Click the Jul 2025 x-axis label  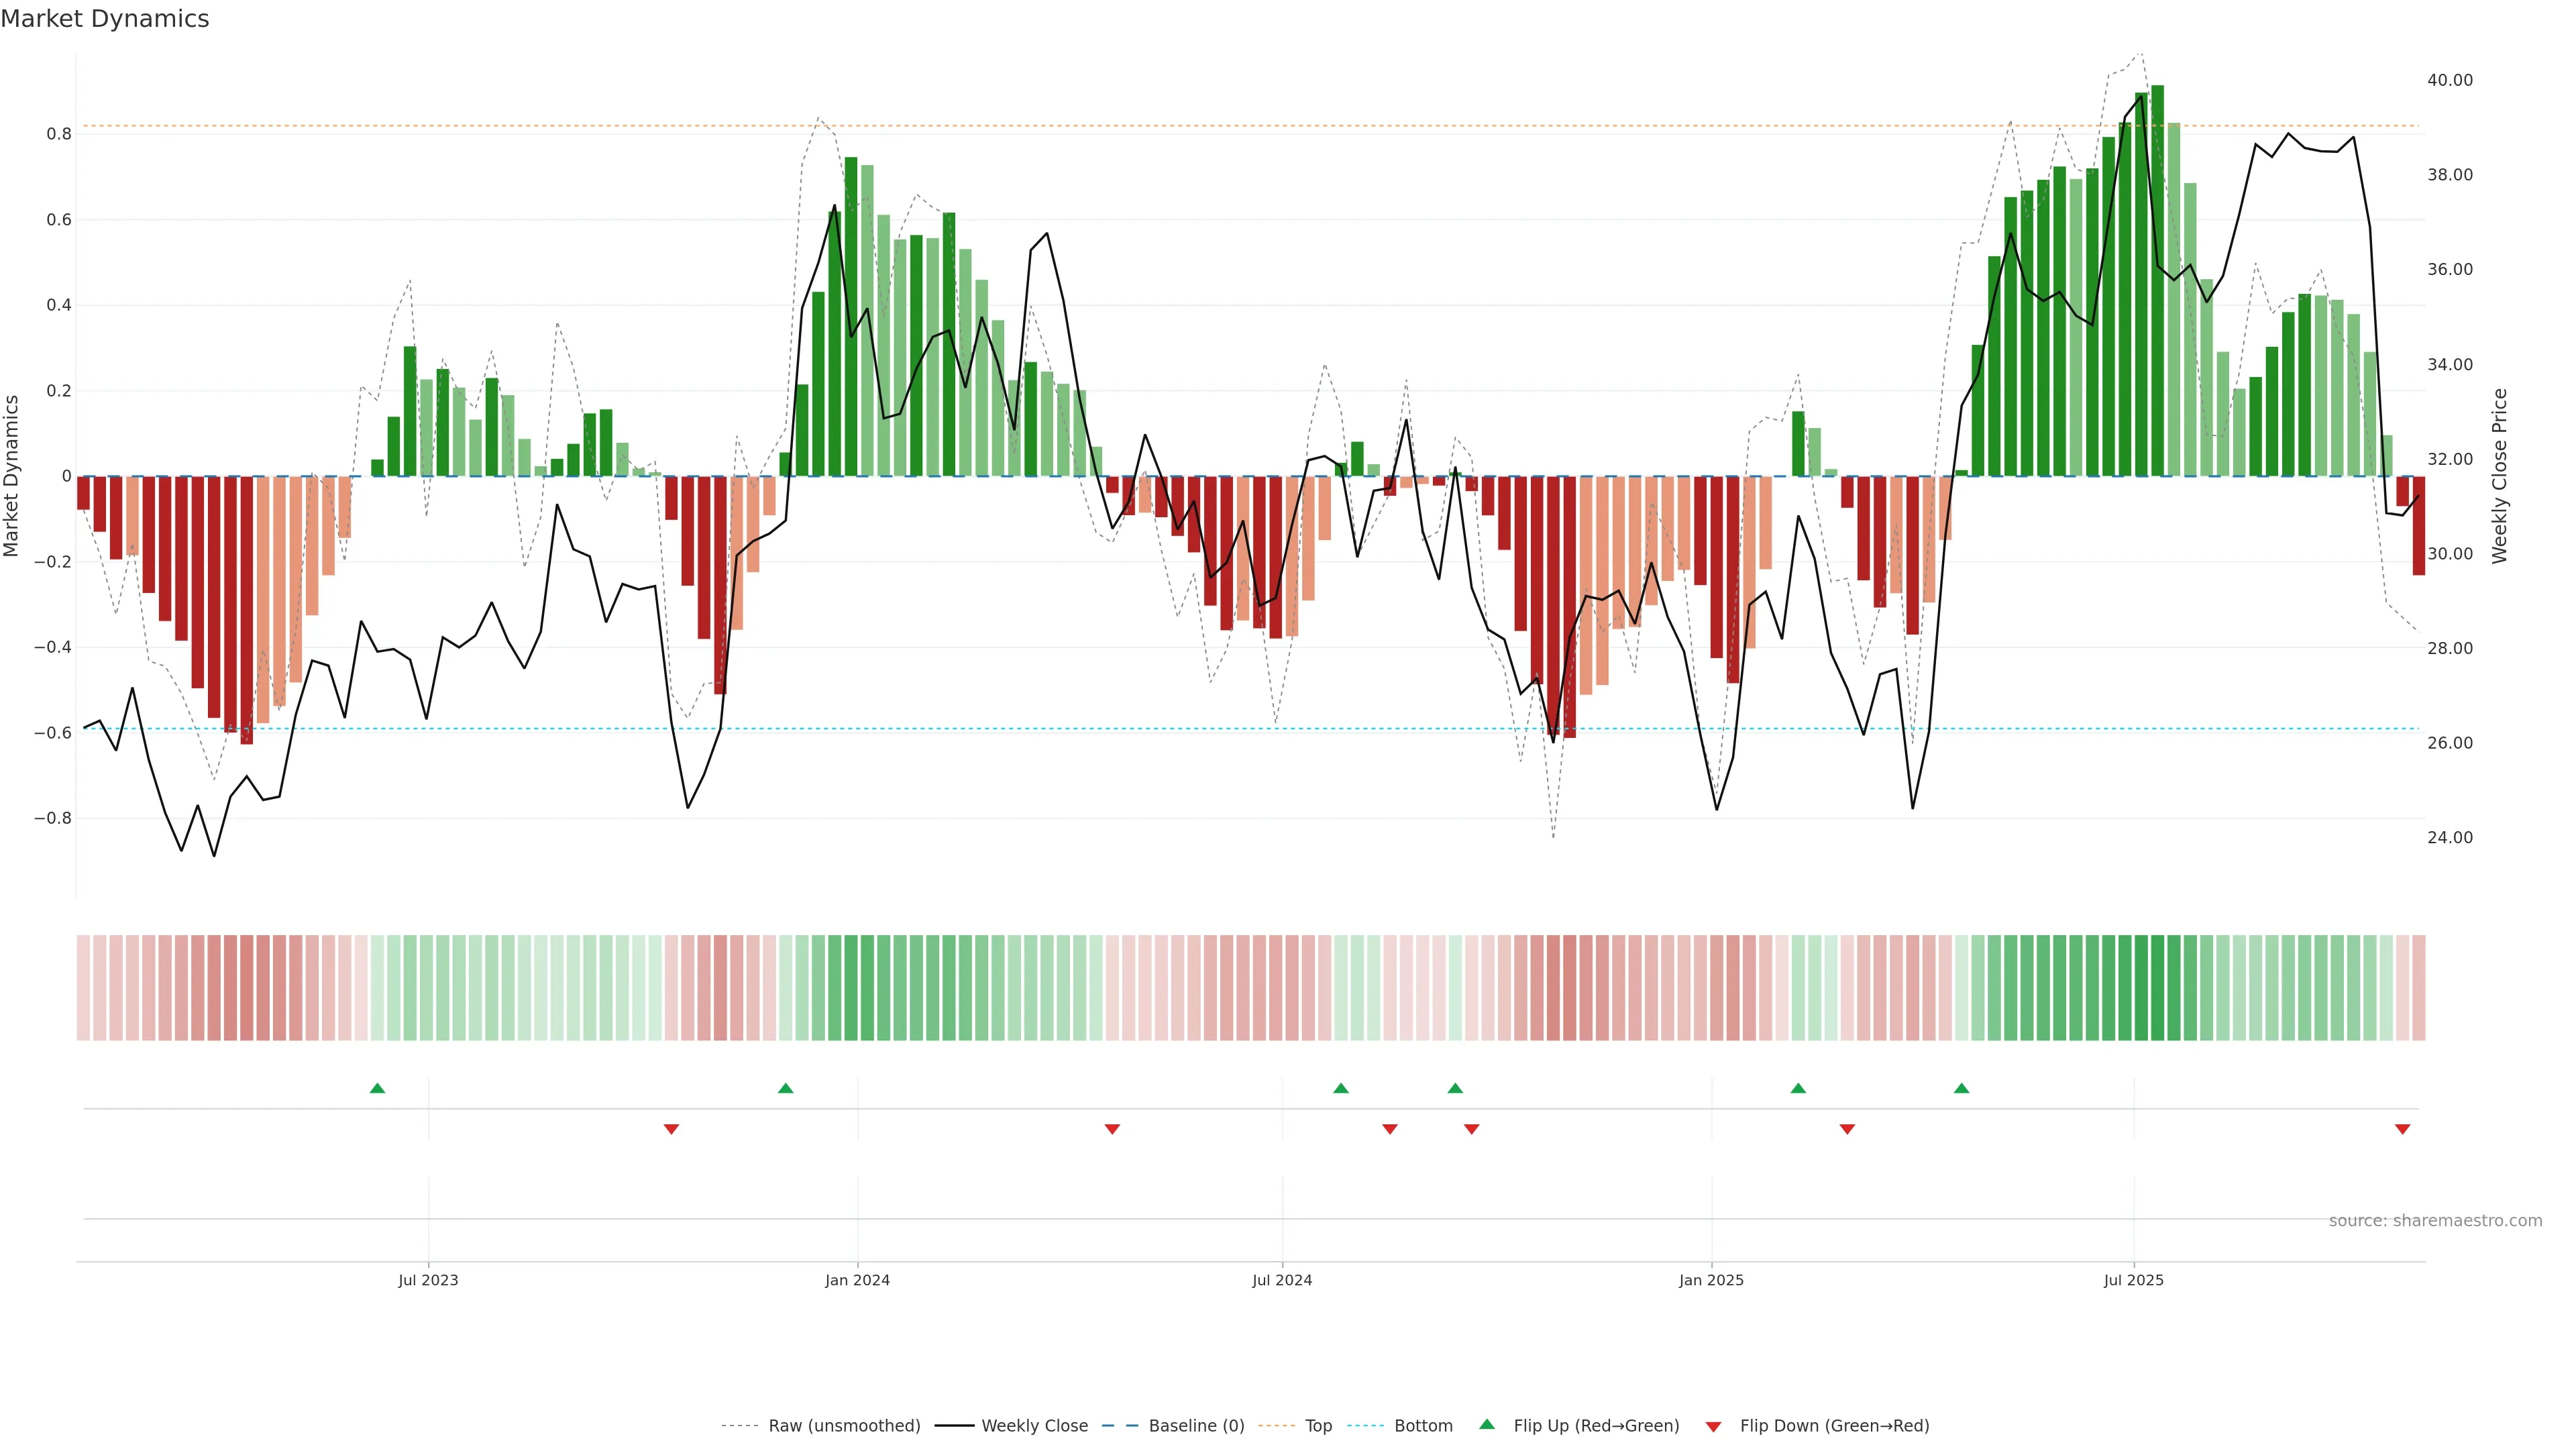click(2133, 1280)
